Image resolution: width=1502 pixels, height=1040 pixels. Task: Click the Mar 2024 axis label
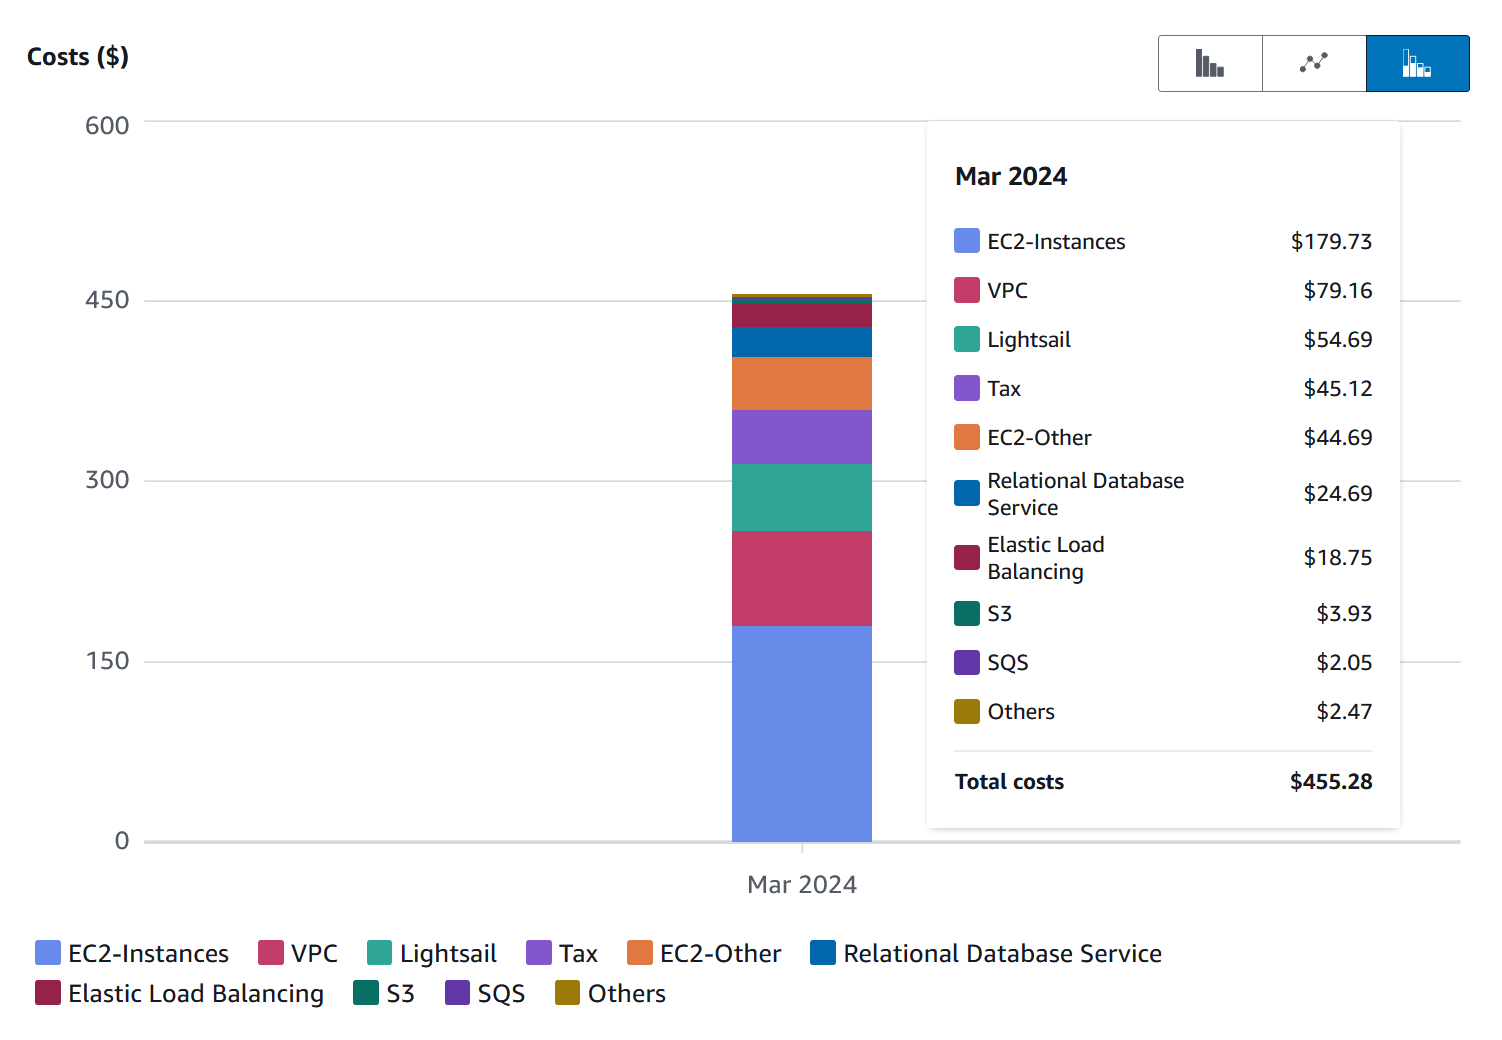(801, 884)
